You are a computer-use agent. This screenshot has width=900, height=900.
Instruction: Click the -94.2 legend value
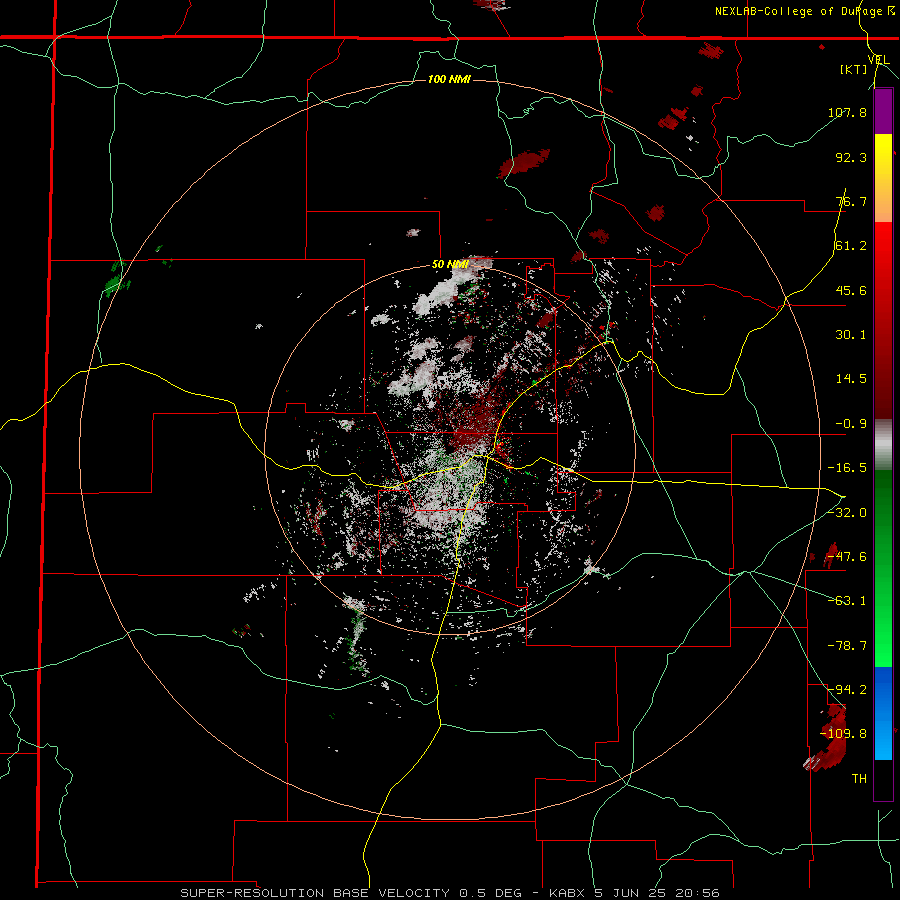[847, 689]
